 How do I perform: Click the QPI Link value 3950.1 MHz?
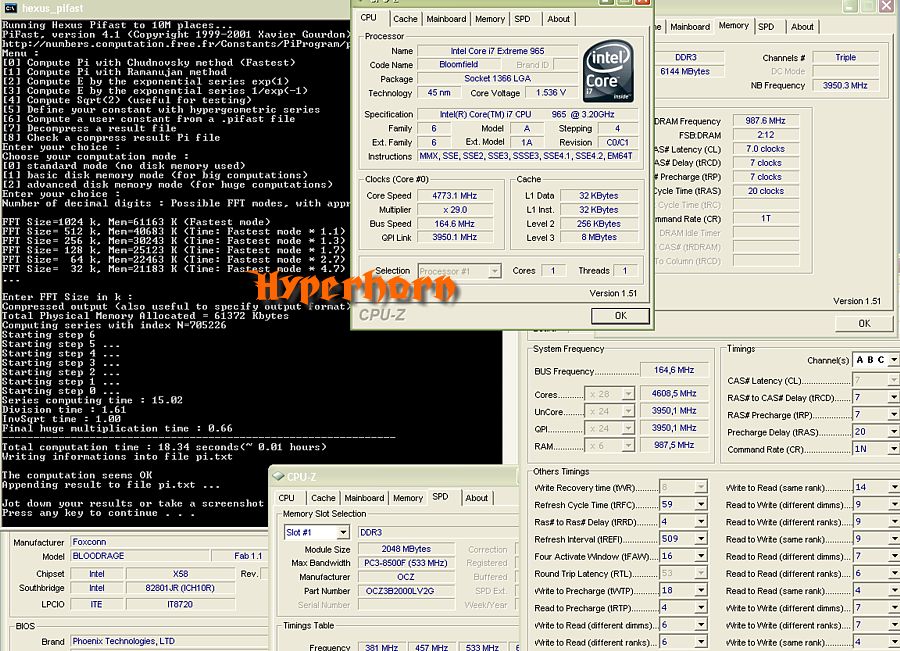click(x=455, y=237)
